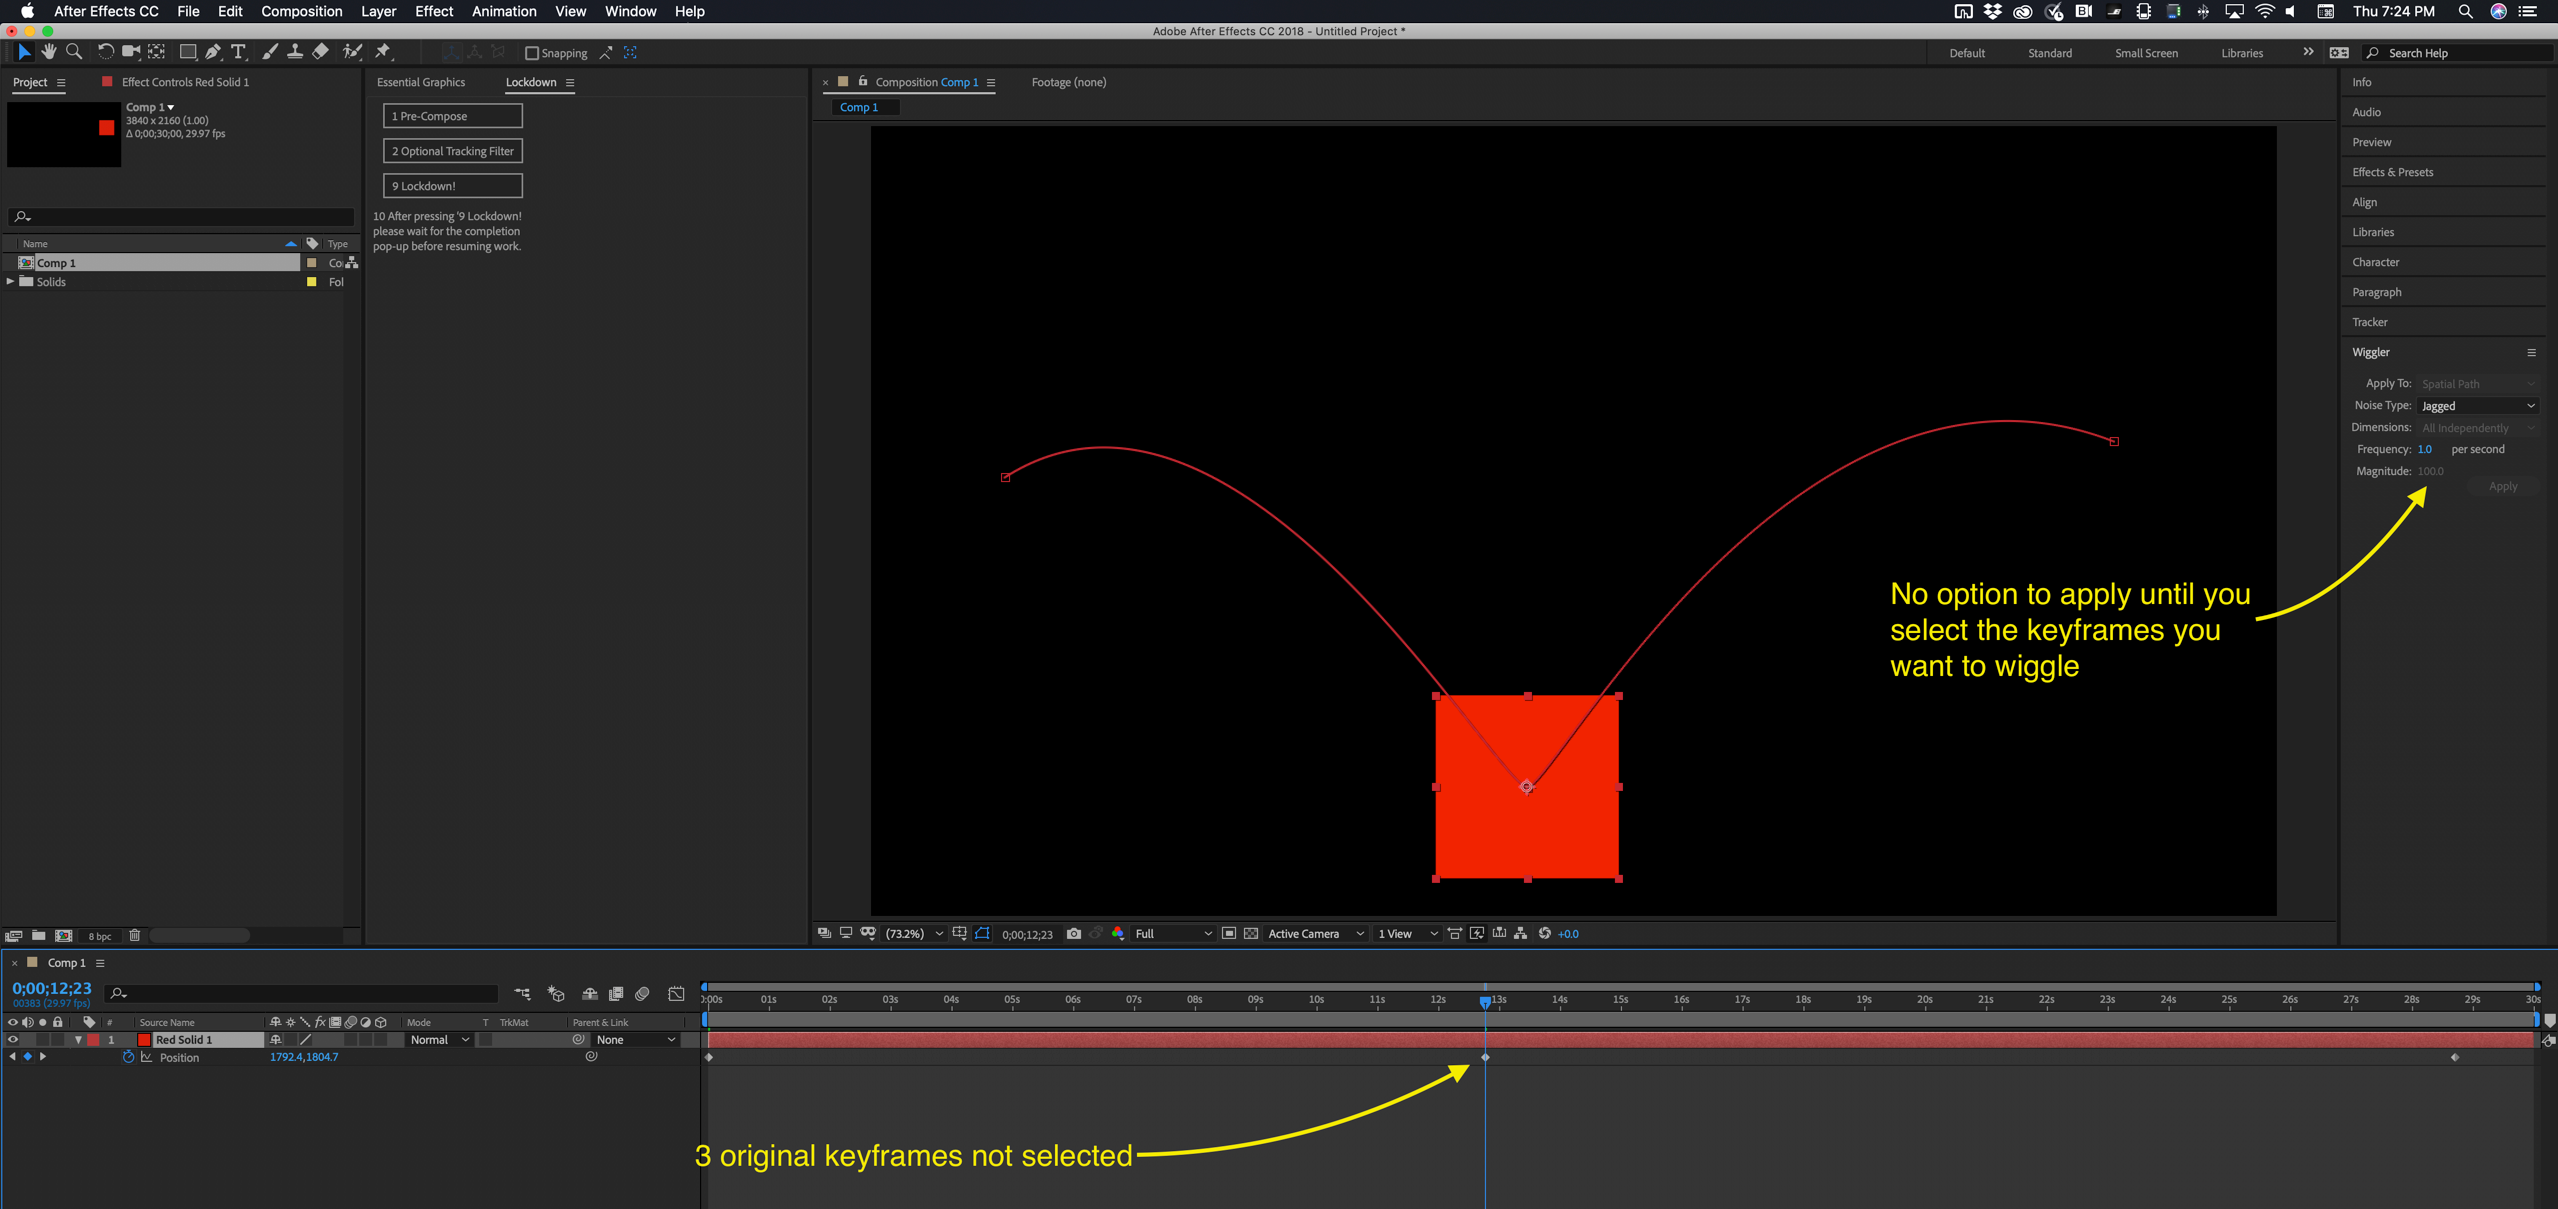The width and height of the screenshot is (2558, 1209).
Task: Open the Noise Type dropdown in Wiggler panel
Action: (2479, 406)
